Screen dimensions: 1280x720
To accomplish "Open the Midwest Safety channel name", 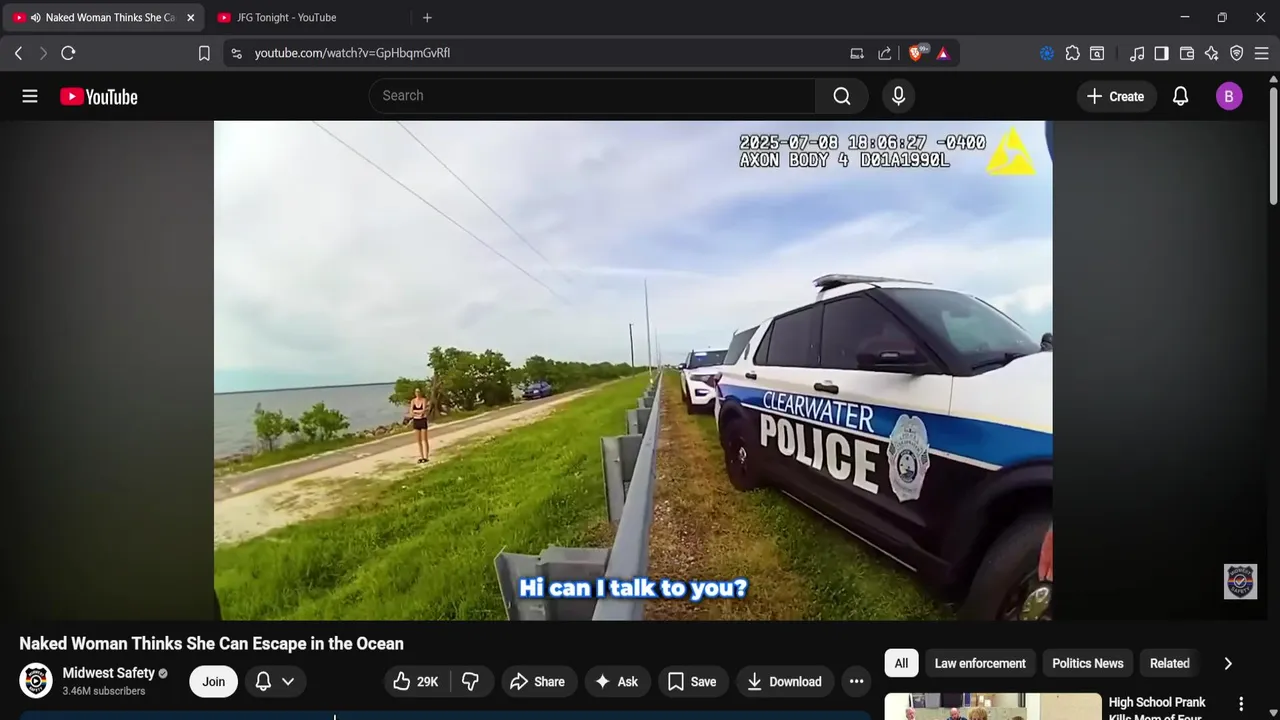I will [x=109, y=673].
